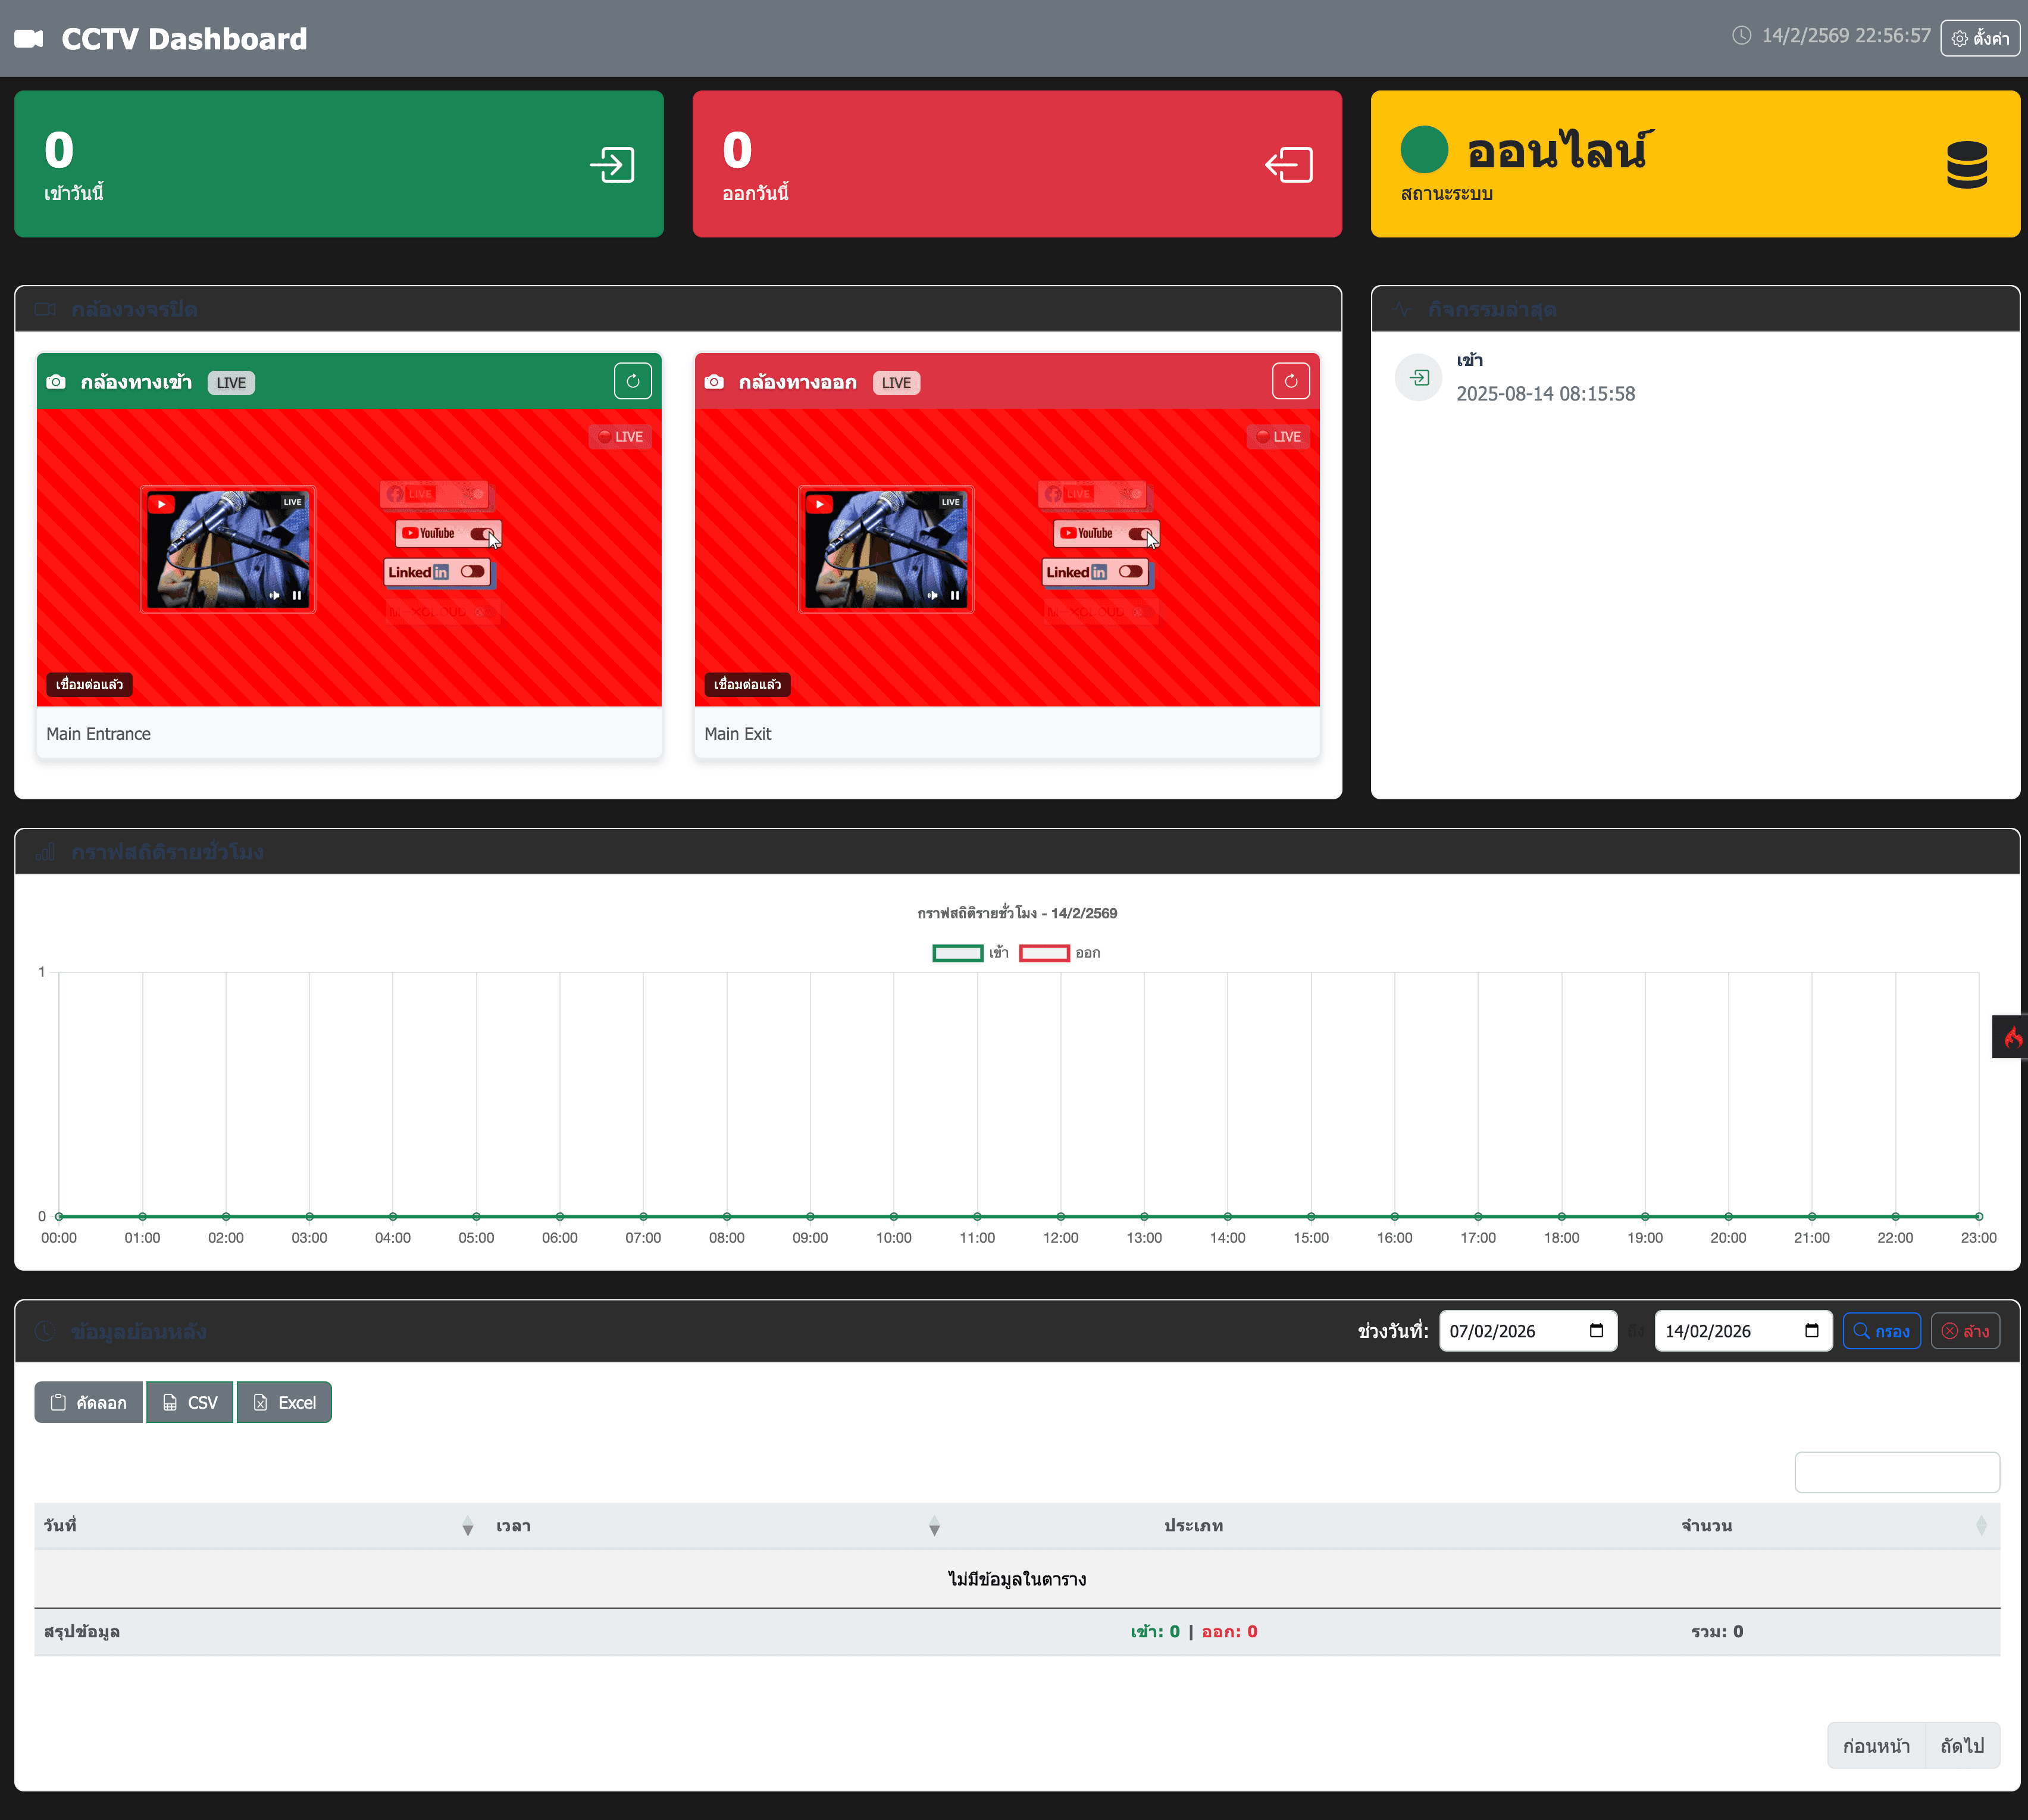The image size is (2028, 1820).
Task: Click the login arrow icon on เข้าวันนี้ card
Action: [612, 164]
